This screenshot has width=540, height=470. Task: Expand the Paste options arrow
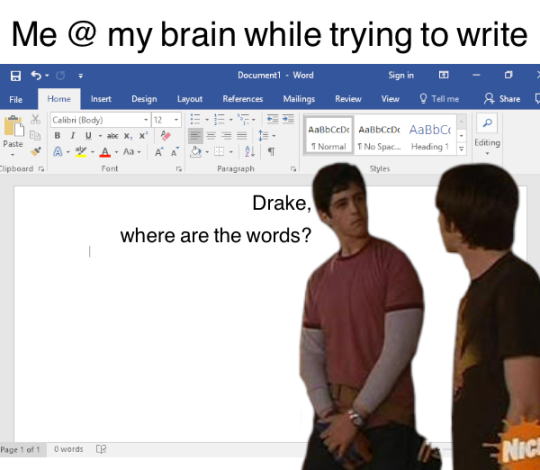tap(13, 155)
